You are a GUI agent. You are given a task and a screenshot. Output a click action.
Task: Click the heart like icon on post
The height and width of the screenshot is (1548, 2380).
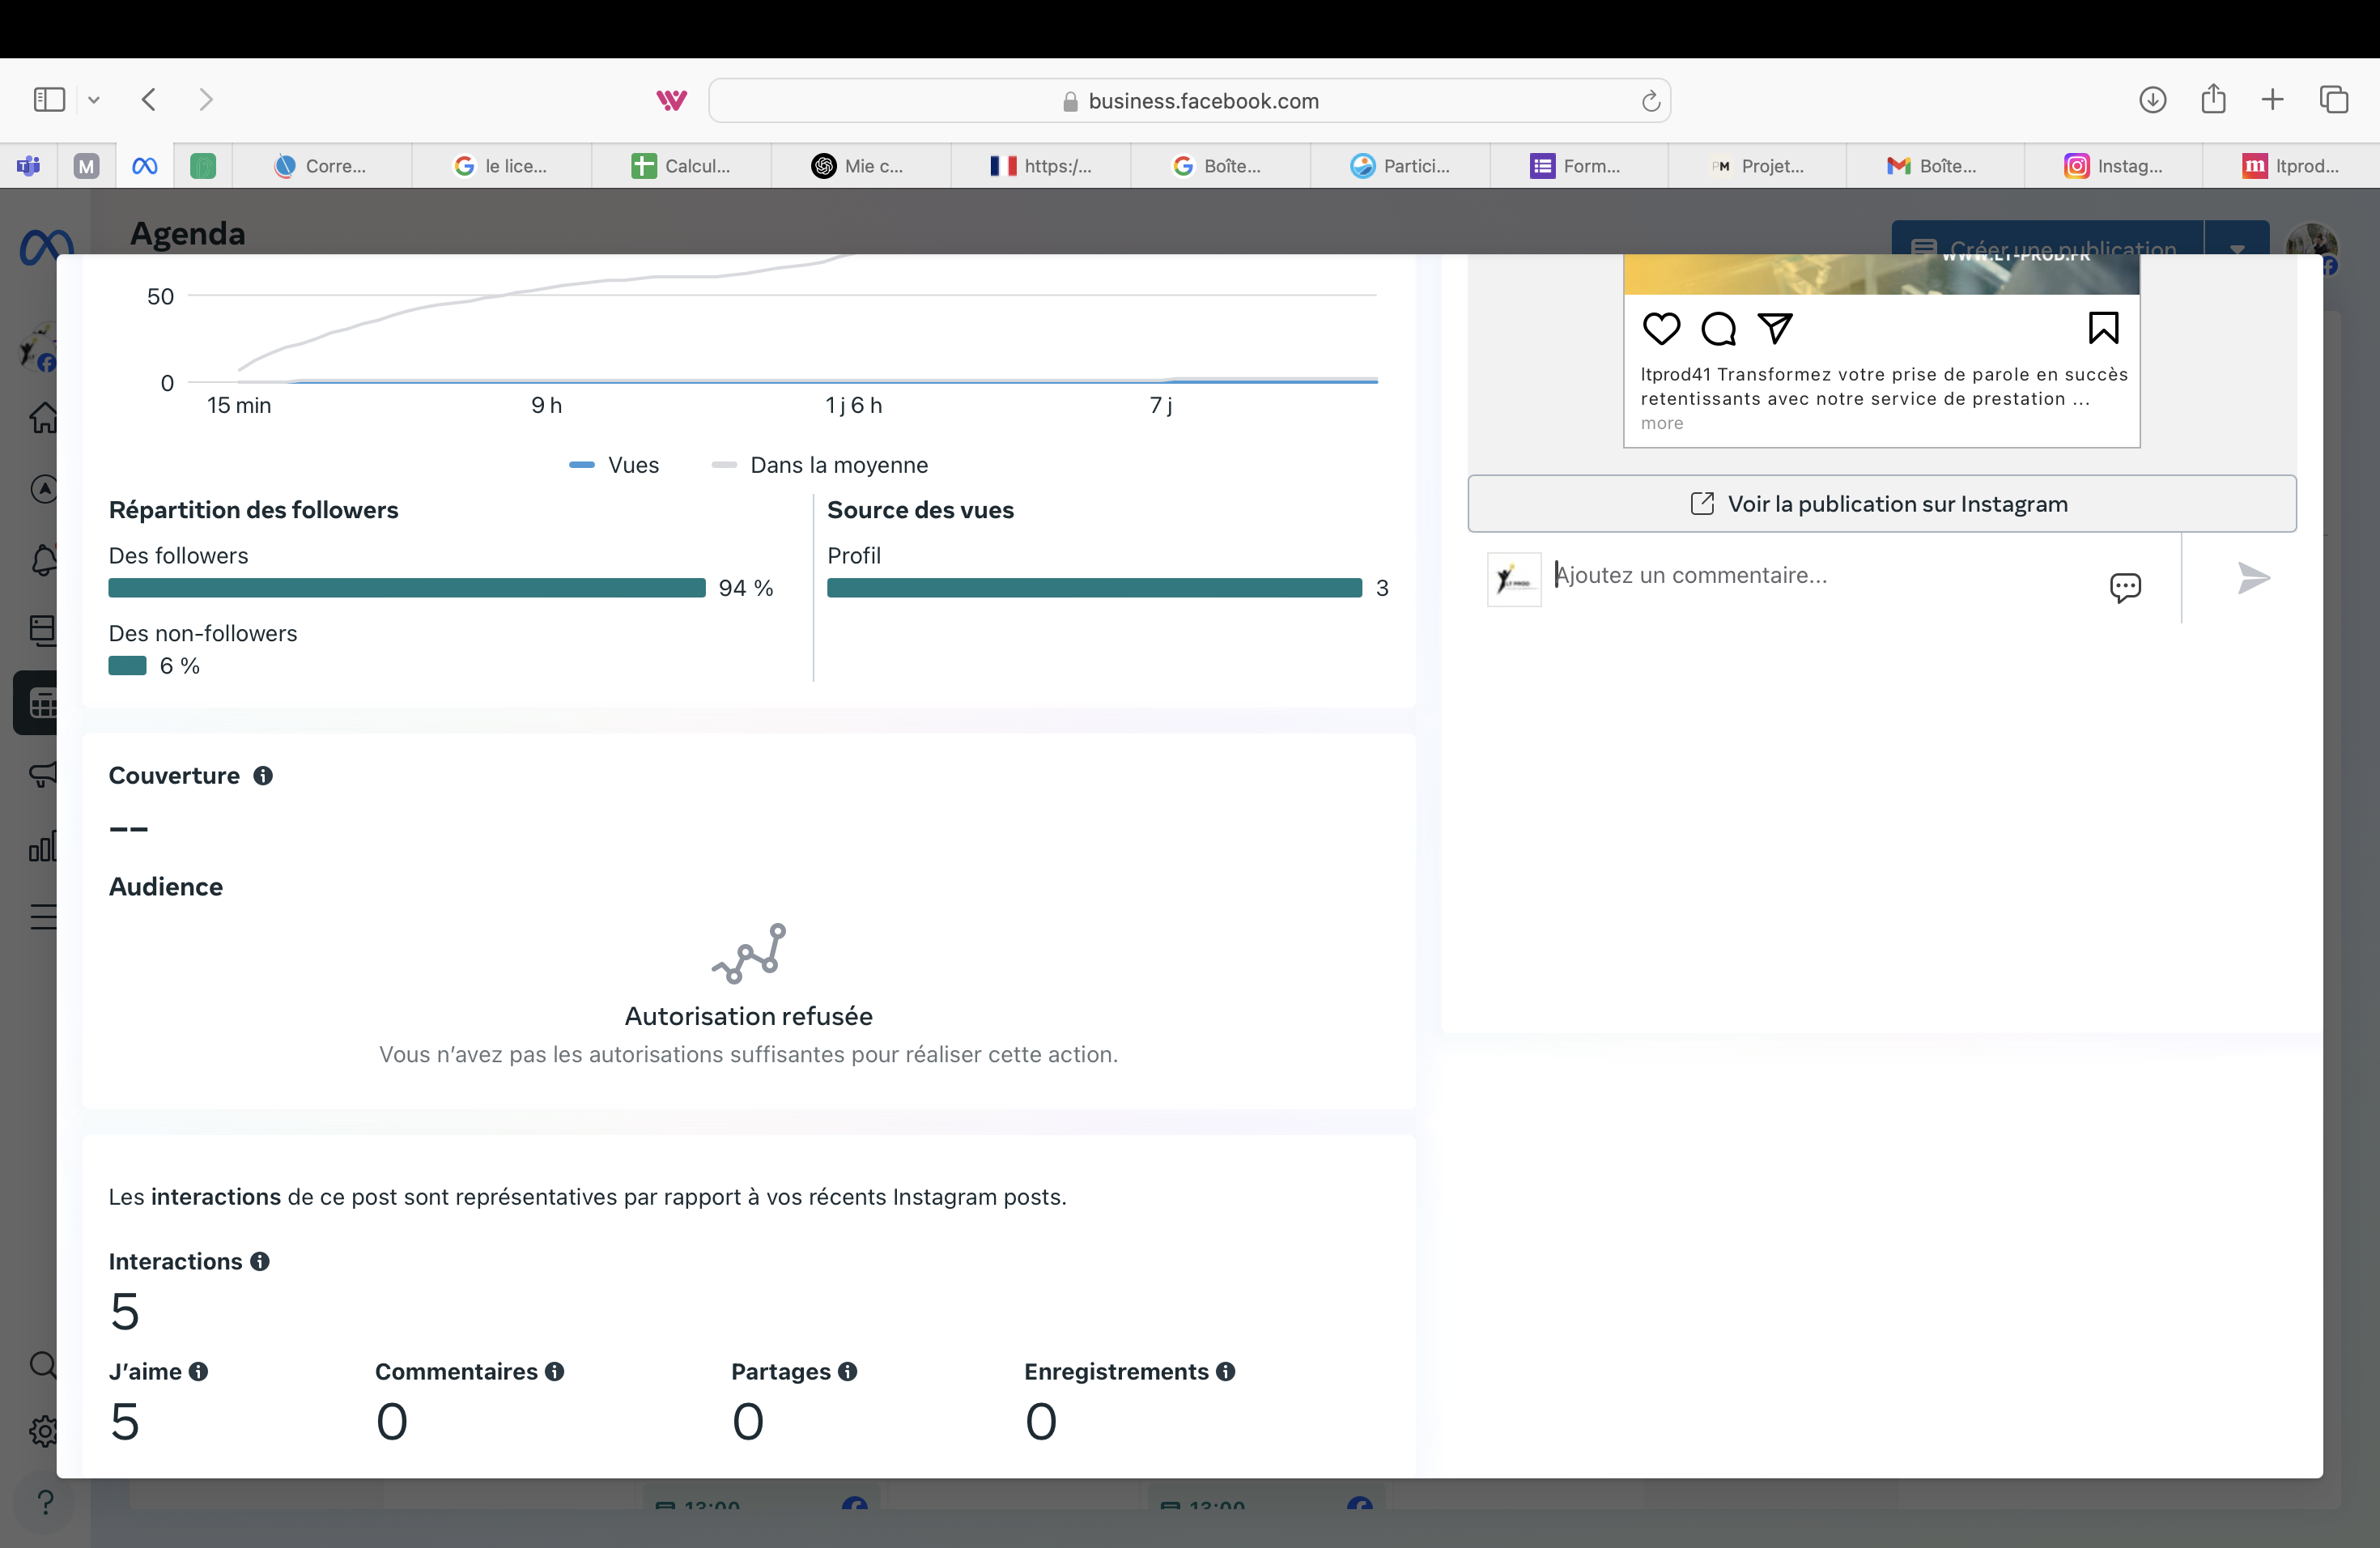click(x=1661, y=329)
